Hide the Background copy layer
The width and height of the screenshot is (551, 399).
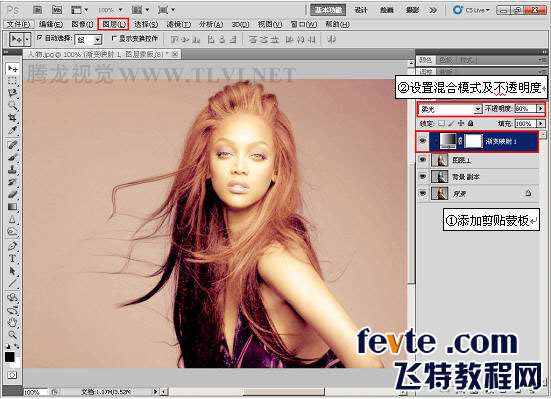423,176
